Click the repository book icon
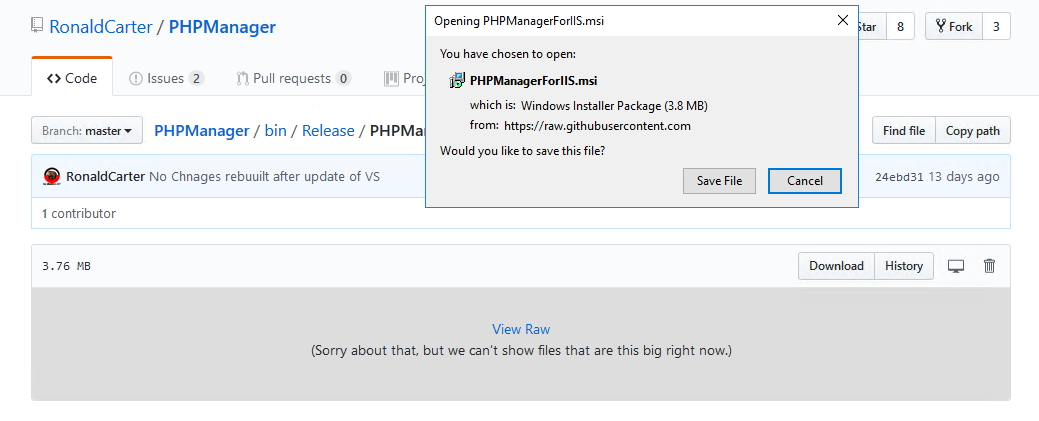The width and height of the screenshot is (1039, 421). (x=37, y=25)
